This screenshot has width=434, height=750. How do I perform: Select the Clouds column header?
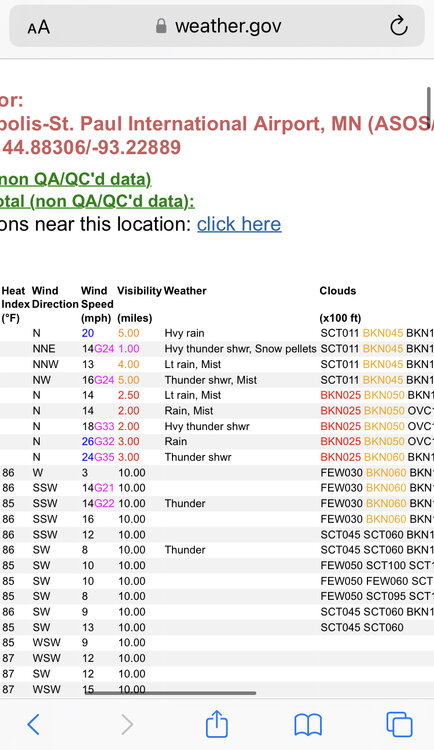[338, 291]
